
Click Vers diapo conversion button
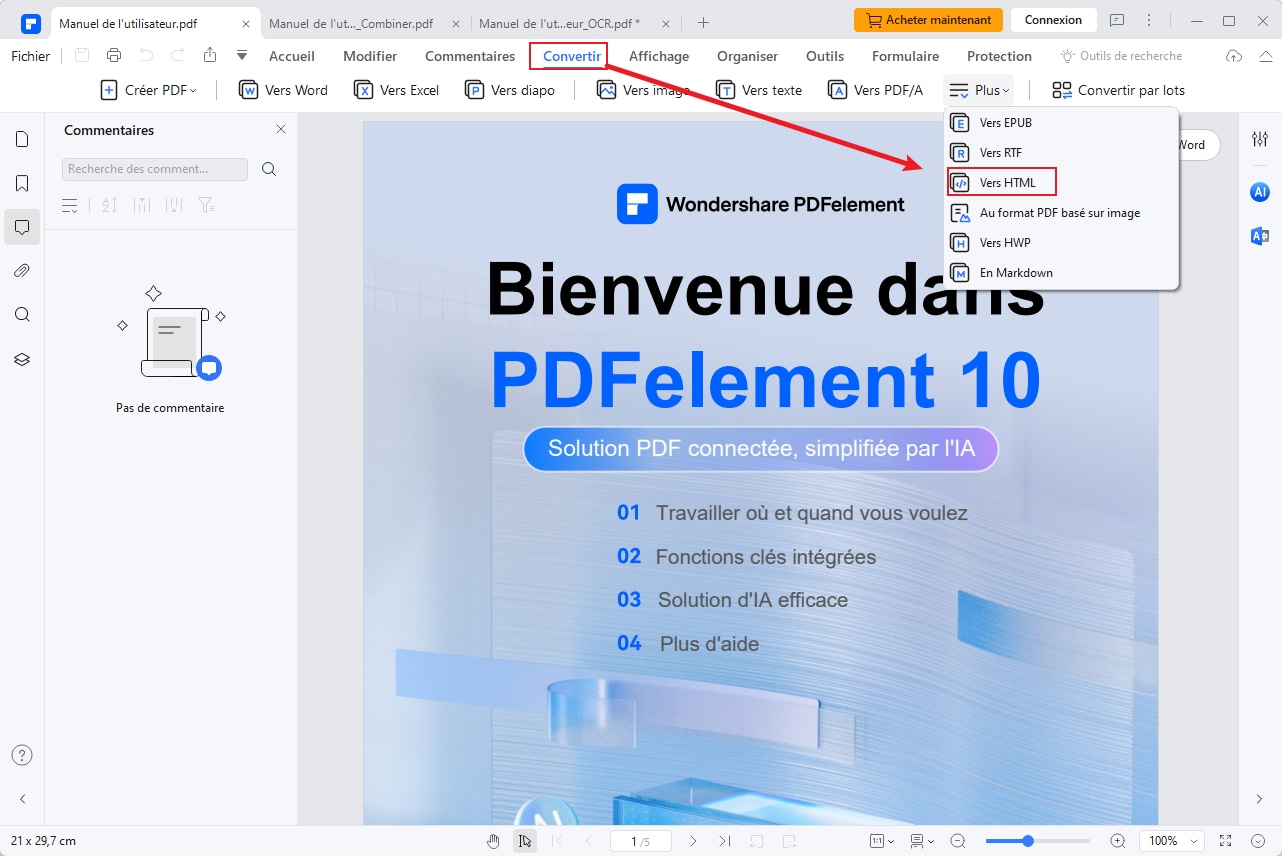[x=509, y=90]
